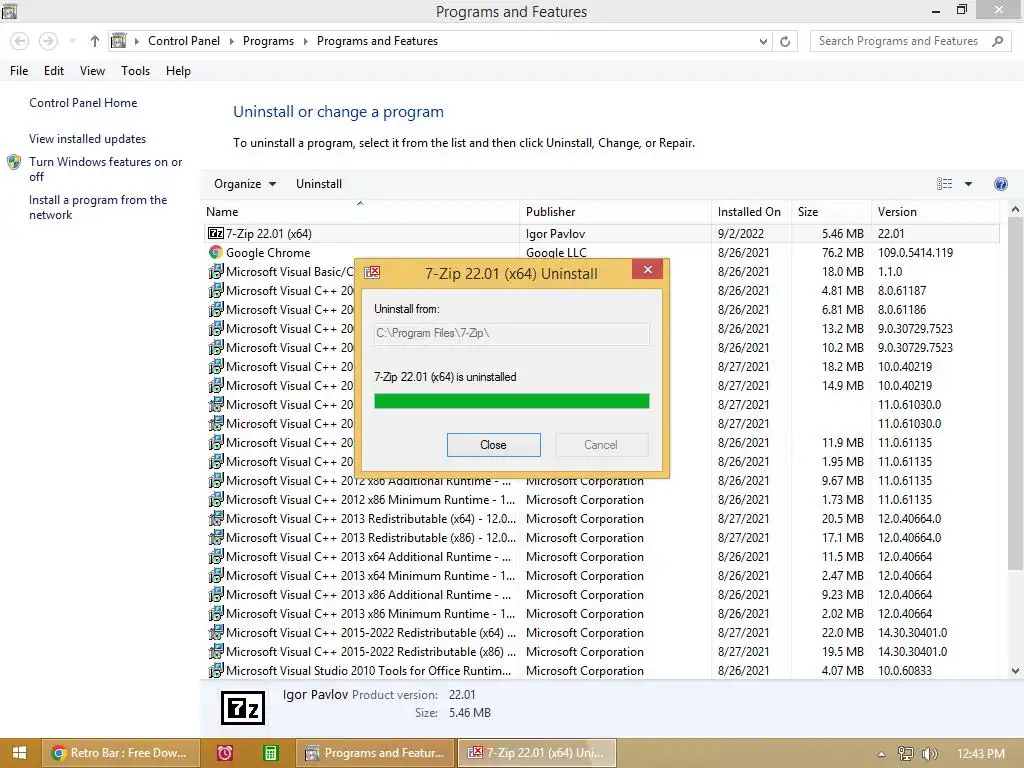Viewport: 1024px width, 768px height.
Task: Open Control Panel Home link
Action: (83, 103)
